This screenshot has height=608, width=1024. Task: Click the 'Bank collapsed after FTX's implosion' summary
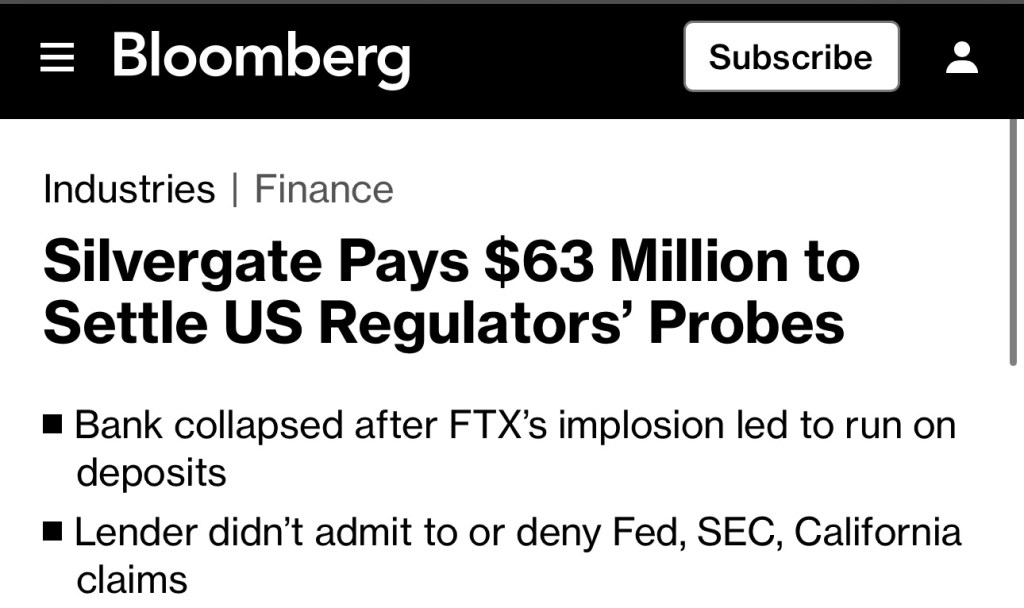[515, 425]
